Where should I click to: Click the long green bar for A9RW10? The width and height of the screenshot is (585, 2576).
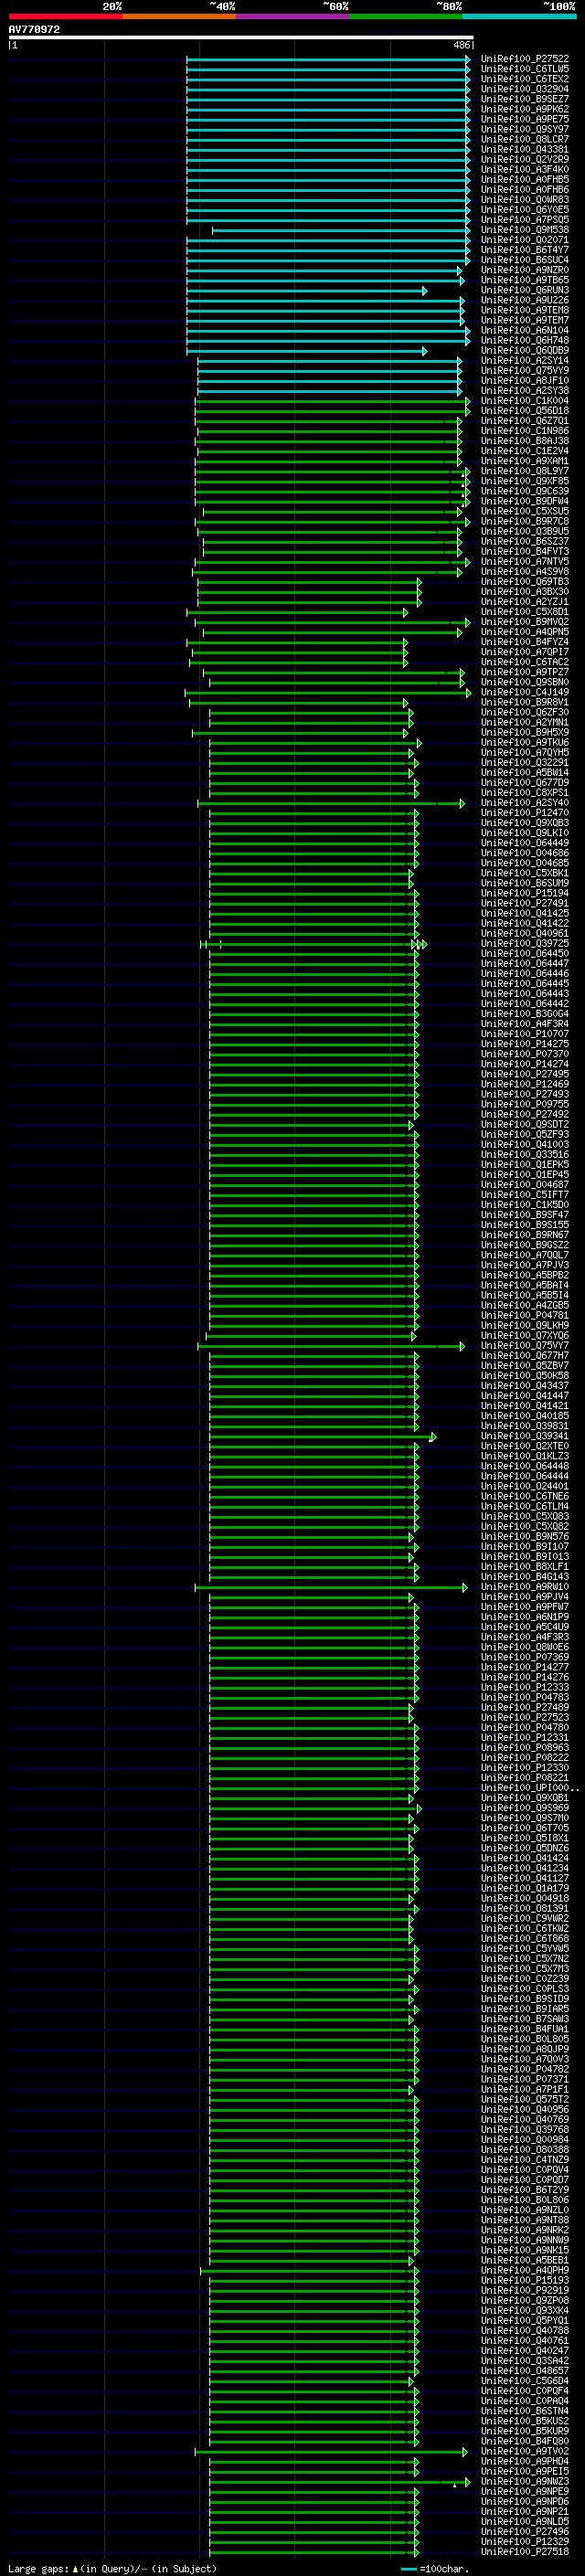[x=331, y=1587]
